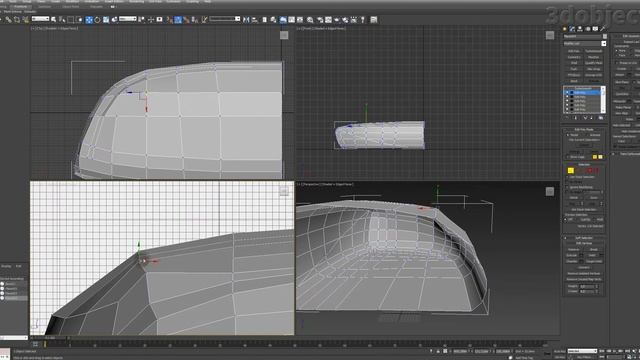Click the Unlink Selection toolbar icon
Image resolution: width=640 pixels, height=360 pixels.
pyautogui.click(x=17, y=20)
